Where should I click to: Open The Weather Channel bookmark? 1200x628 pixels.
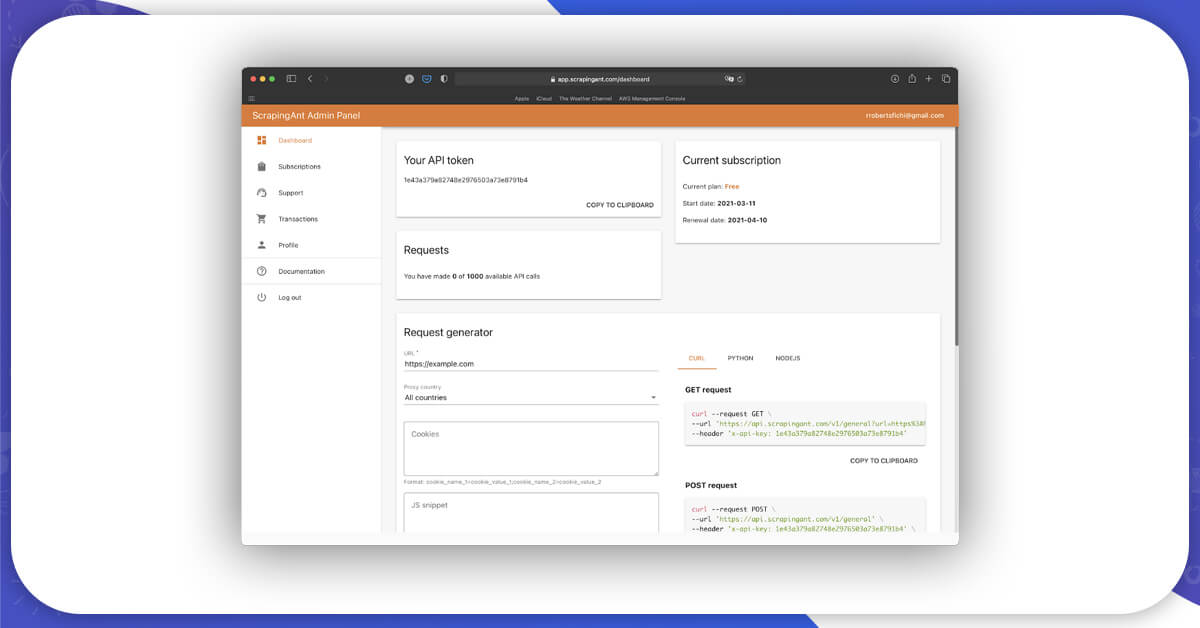pos(586,98)
